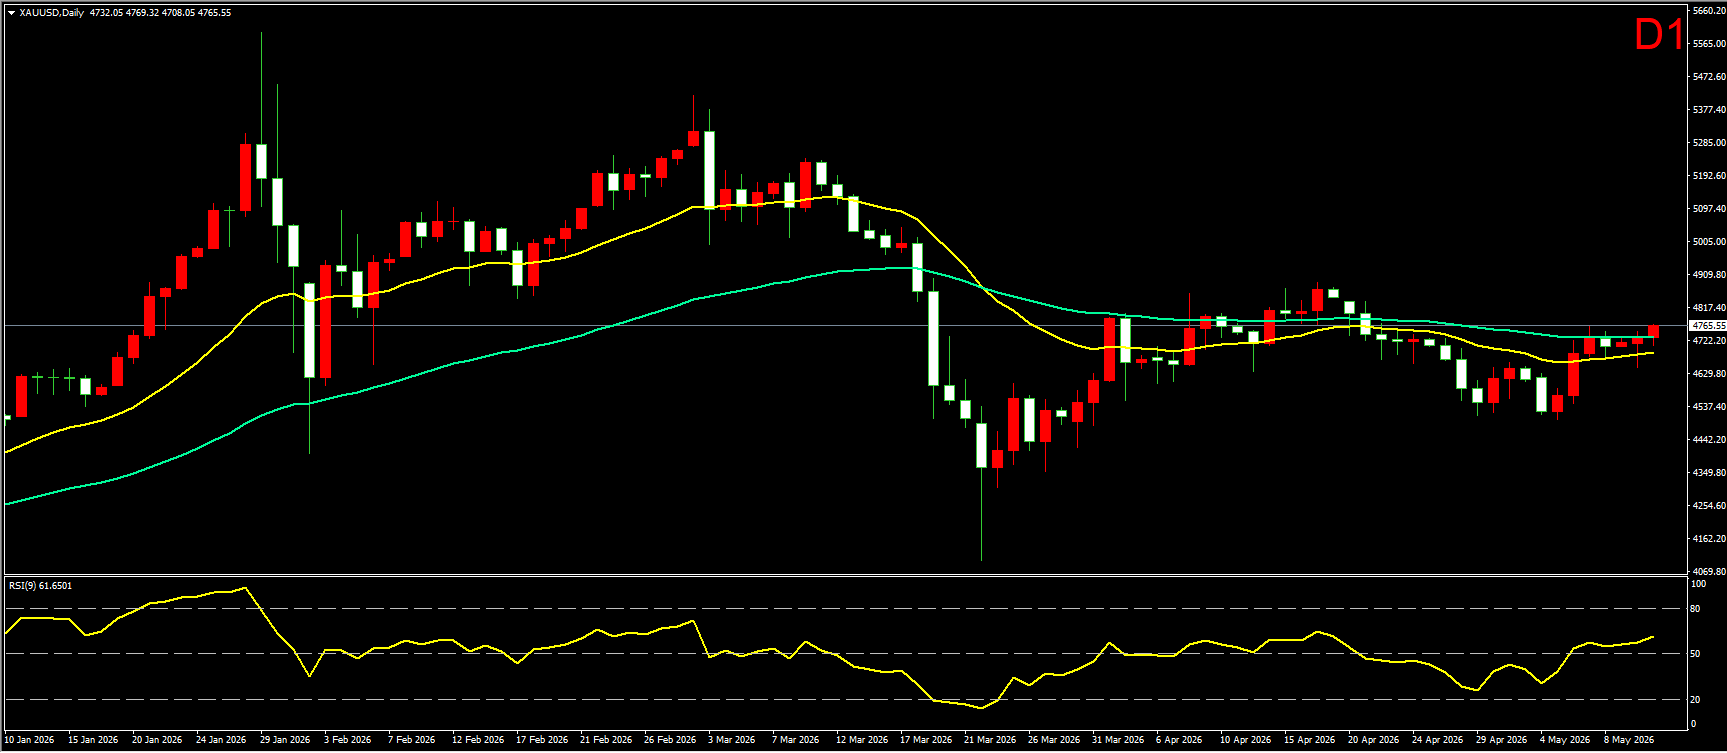This screenshot has width=1727, height=753.
Task: Select the 4442.20 price axis label
Action: (x=1709, y=440)
